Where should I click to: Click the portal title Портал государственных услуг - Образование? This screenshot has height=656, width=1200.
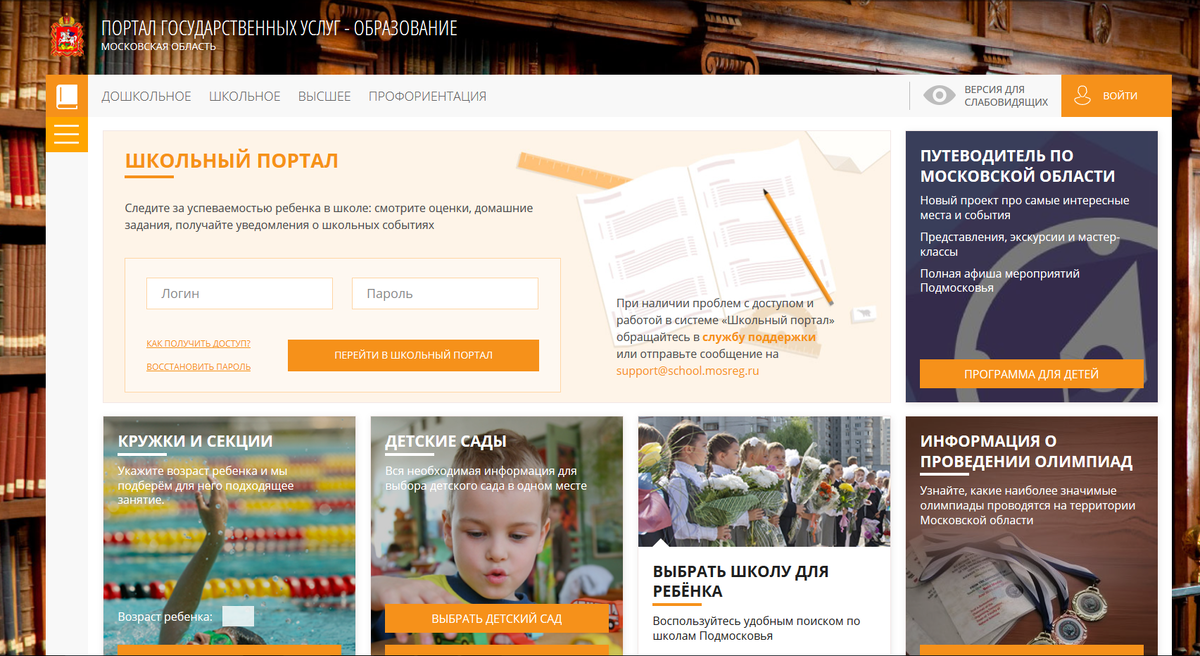pos(279,28)
